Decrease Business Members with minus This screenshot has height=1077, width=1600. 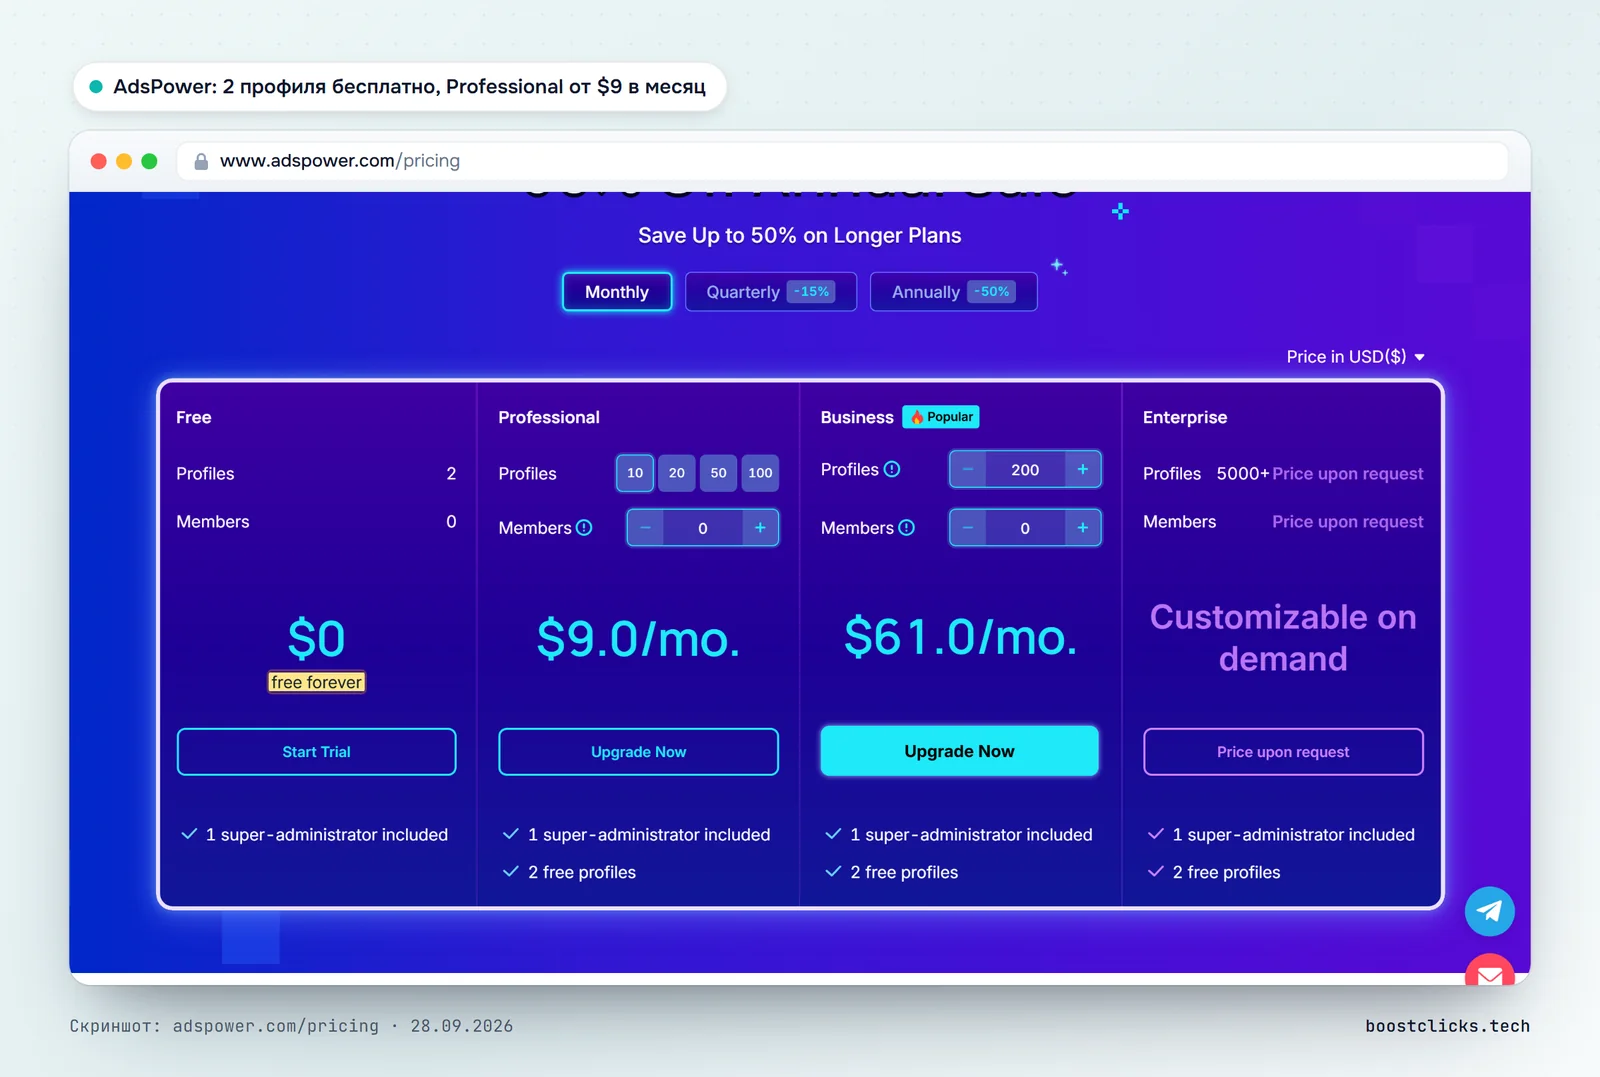tap(967, 527)
